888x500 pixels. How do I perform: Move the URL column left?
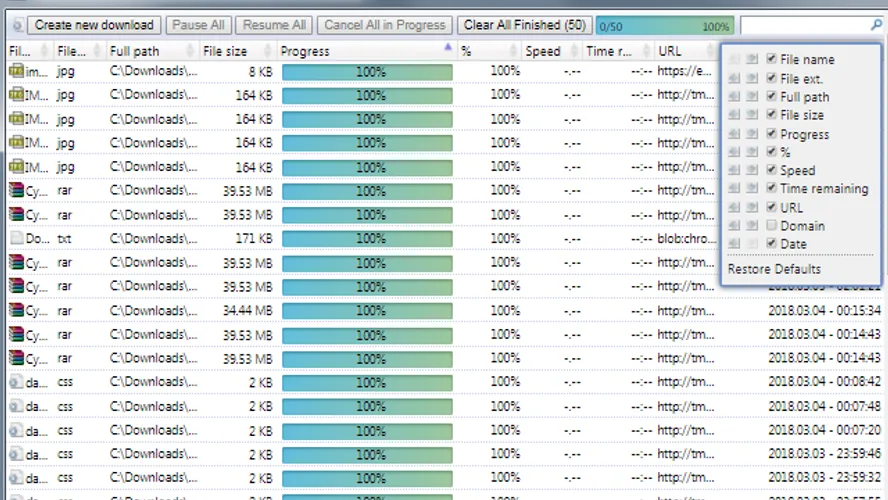point(734,207)
